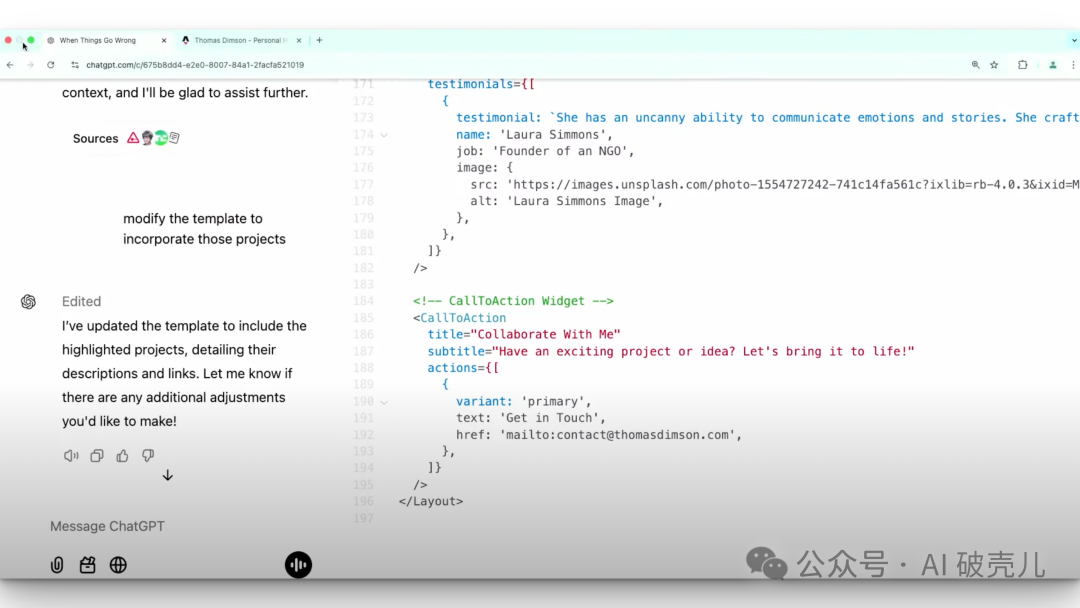
Task: Copy the ChatGPT response
Action: click(x=97, y=456)
